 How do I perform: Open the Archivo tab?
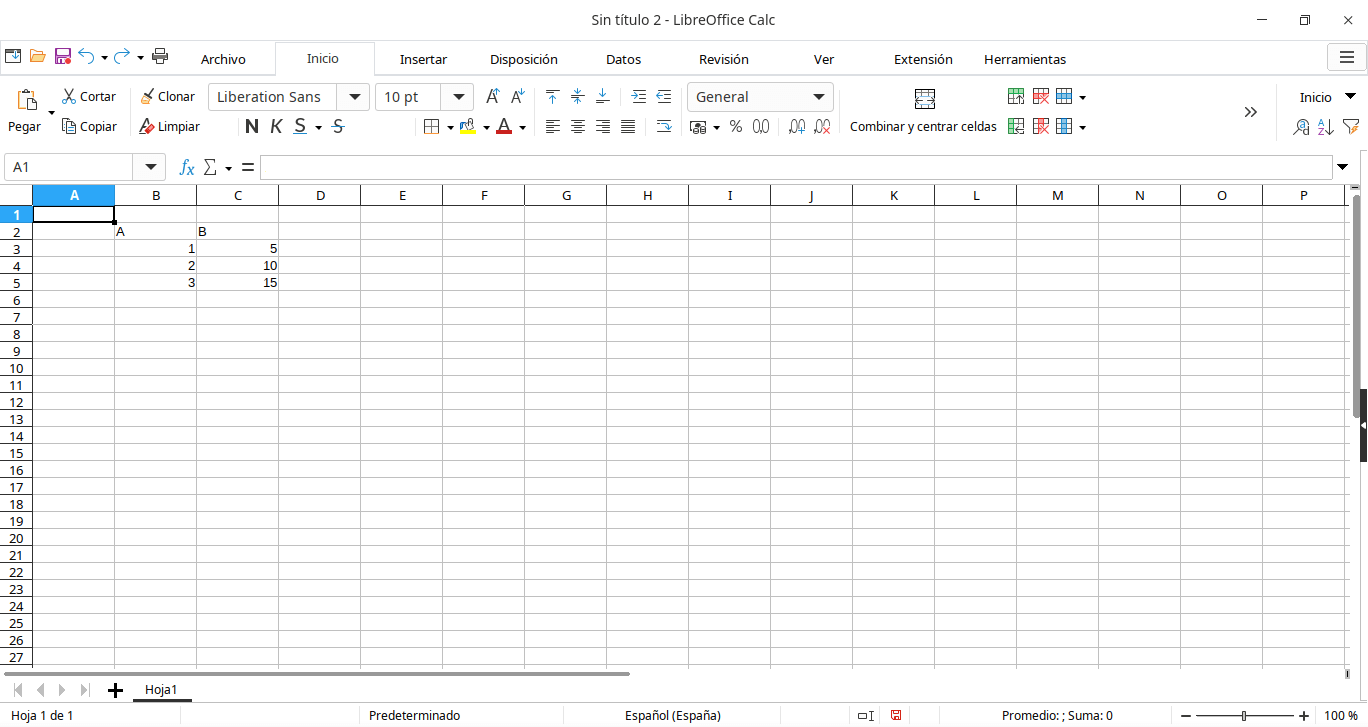[223, 59]
